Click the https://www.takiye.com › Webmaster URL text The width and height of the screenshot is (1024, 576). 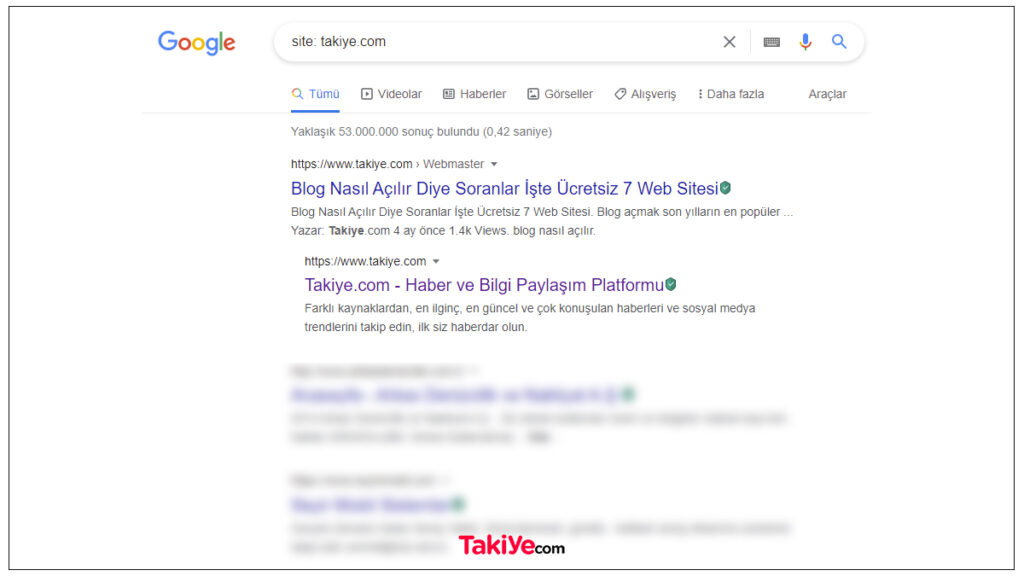coord(387,164)
